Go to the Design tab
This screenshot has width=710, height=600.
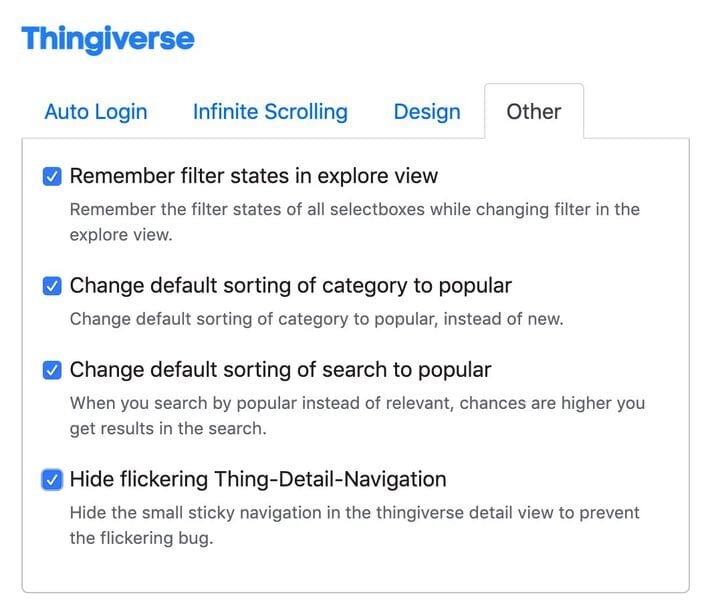pos(427,112)
